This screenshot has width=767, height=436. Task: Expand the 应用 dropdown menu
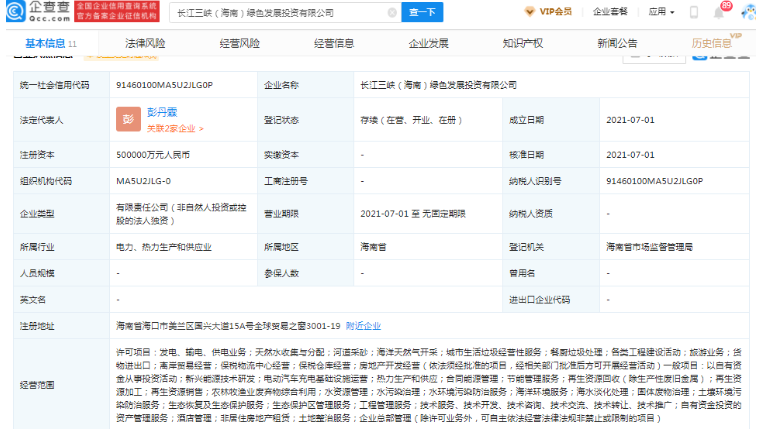(661, 12)
